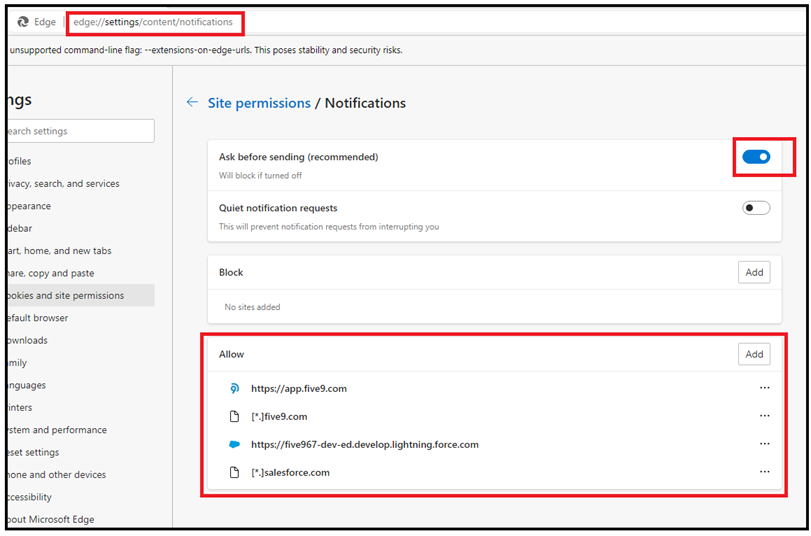811x536 pixels.
Task: Open Family settings section
Action: (x=81, y=363)
